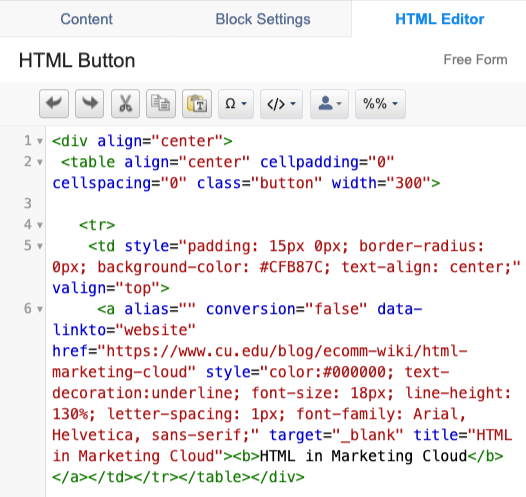The width and height of the screenshot is (526, 497).
Task: Click the Paste as text icon
Action: 197,104
